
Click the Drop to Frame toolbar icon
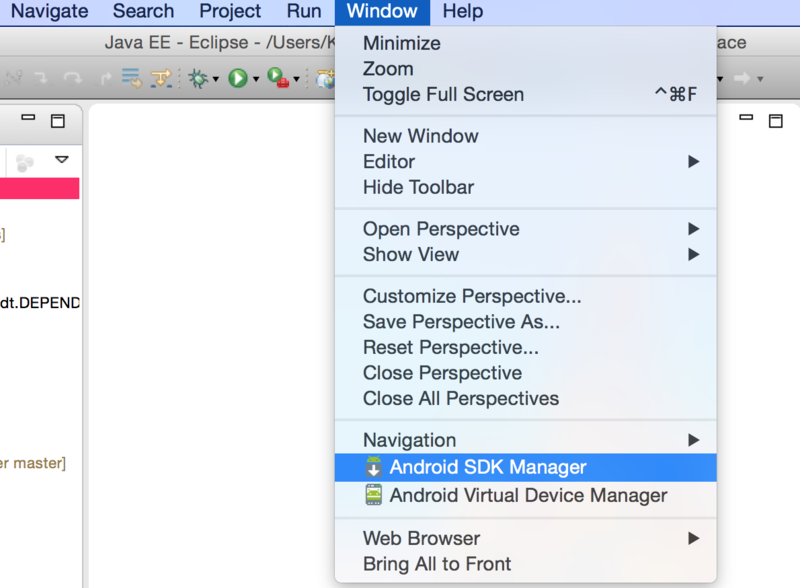(x=132, y=78)
